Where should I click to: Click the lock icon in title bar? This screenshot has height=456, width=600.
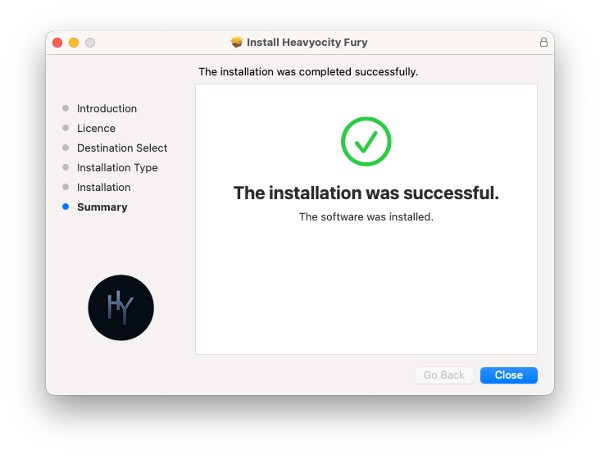point(543,42)
